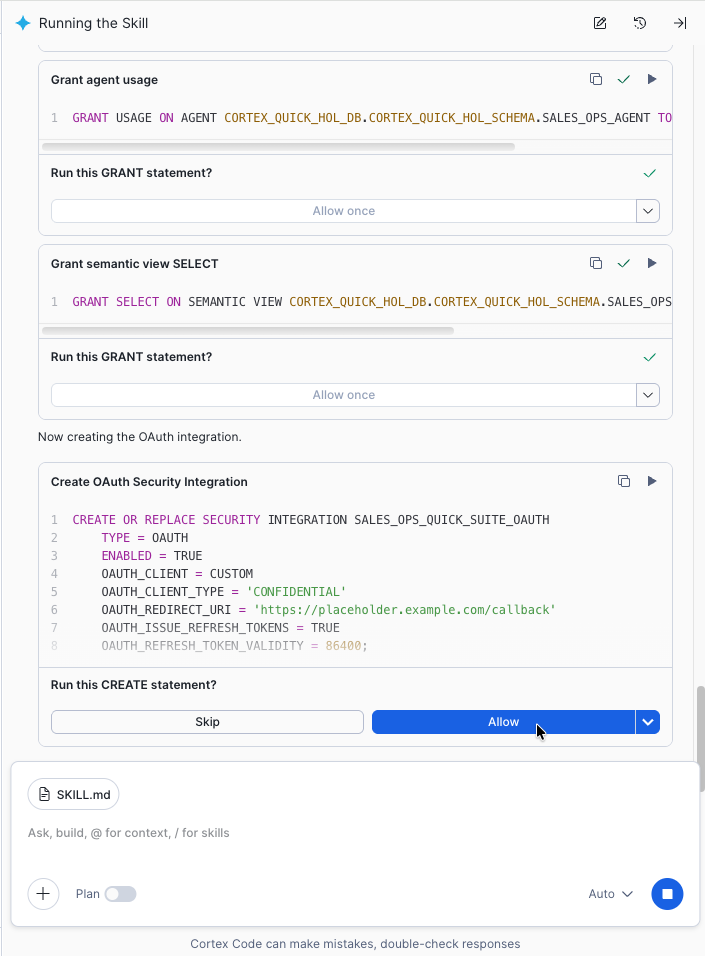The height and width of the screenshot is (956, 705).
Task: Click the new chat compose icon
Action: pyautogui.click(x=600, y=23)
